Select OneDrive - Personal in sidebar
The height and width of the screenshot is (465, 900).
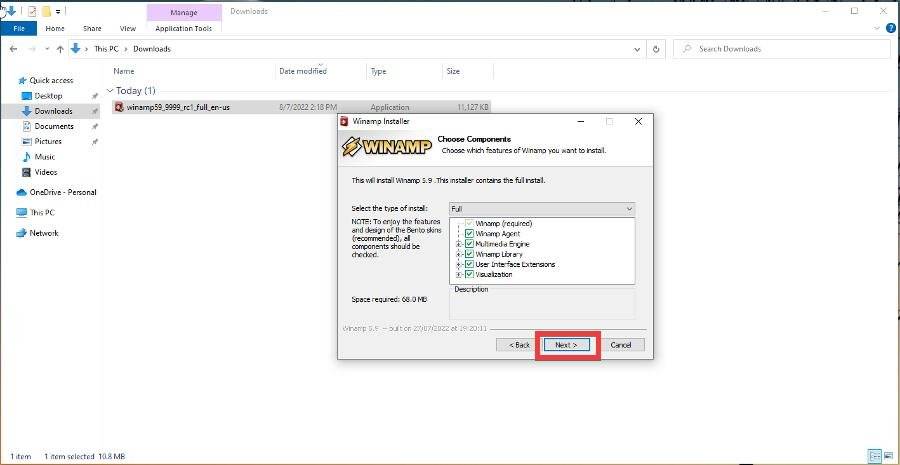(63, 192)
